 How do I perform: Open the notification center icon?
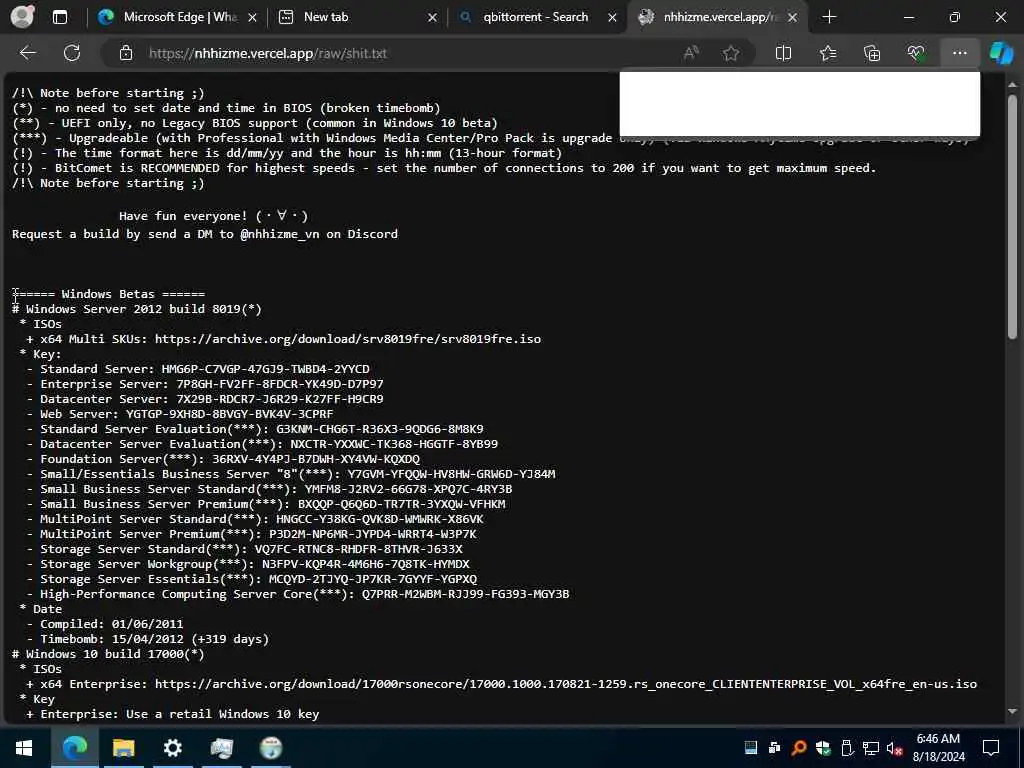(x=991, y=748)
